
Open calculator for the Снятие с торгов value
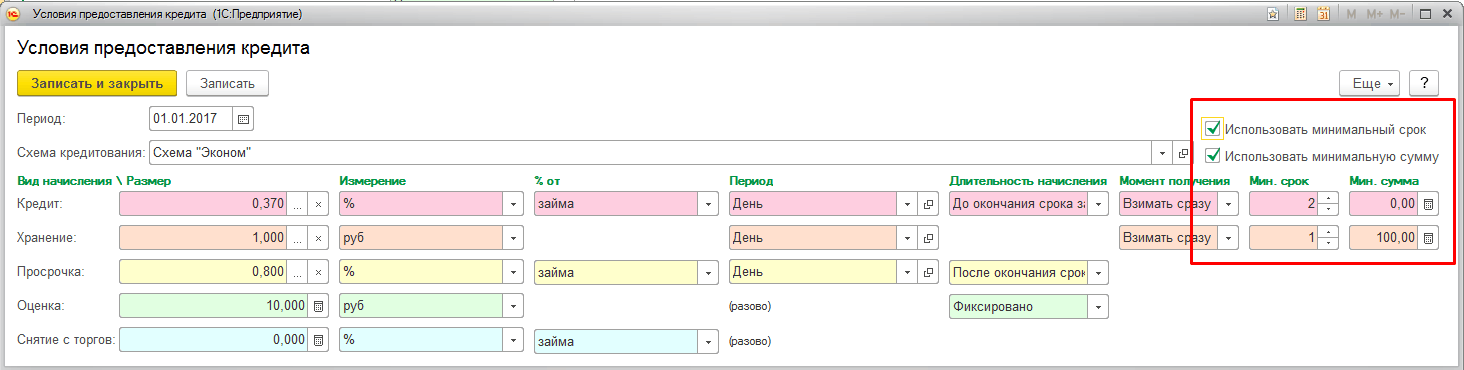coord(318,340)
